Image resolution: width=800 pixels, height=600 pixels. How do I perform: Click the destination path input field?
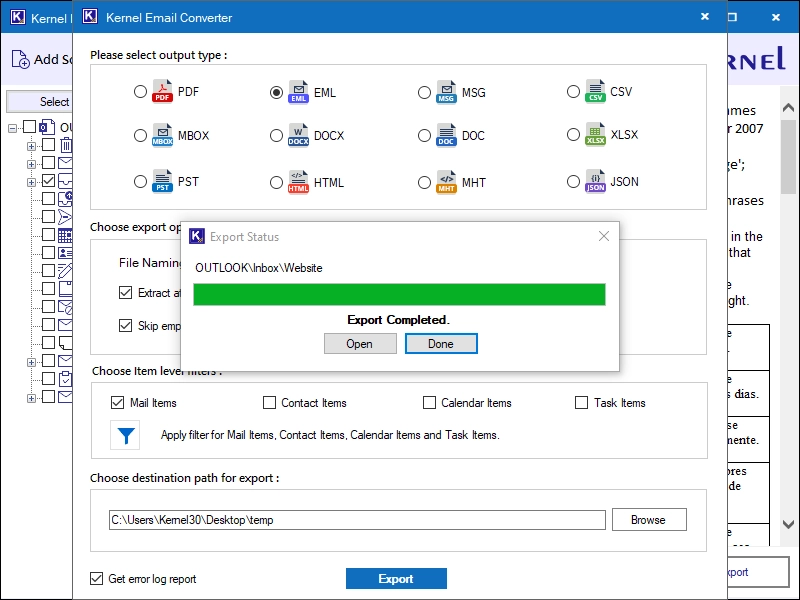pyautogui.click(x=357, y=520)
